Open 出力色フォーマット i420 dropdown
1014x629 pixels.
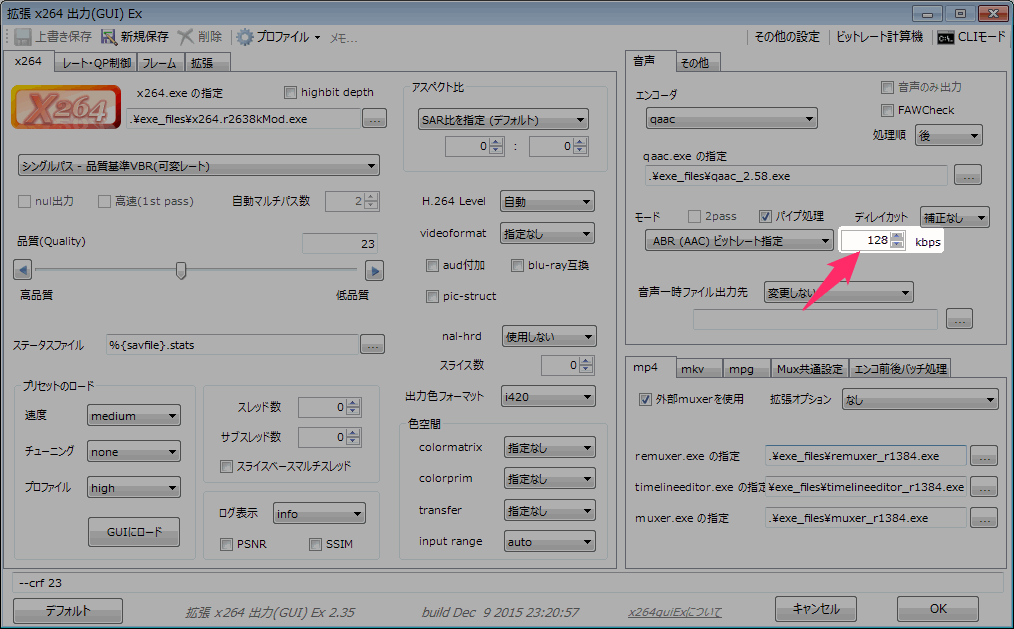point(548,397)
